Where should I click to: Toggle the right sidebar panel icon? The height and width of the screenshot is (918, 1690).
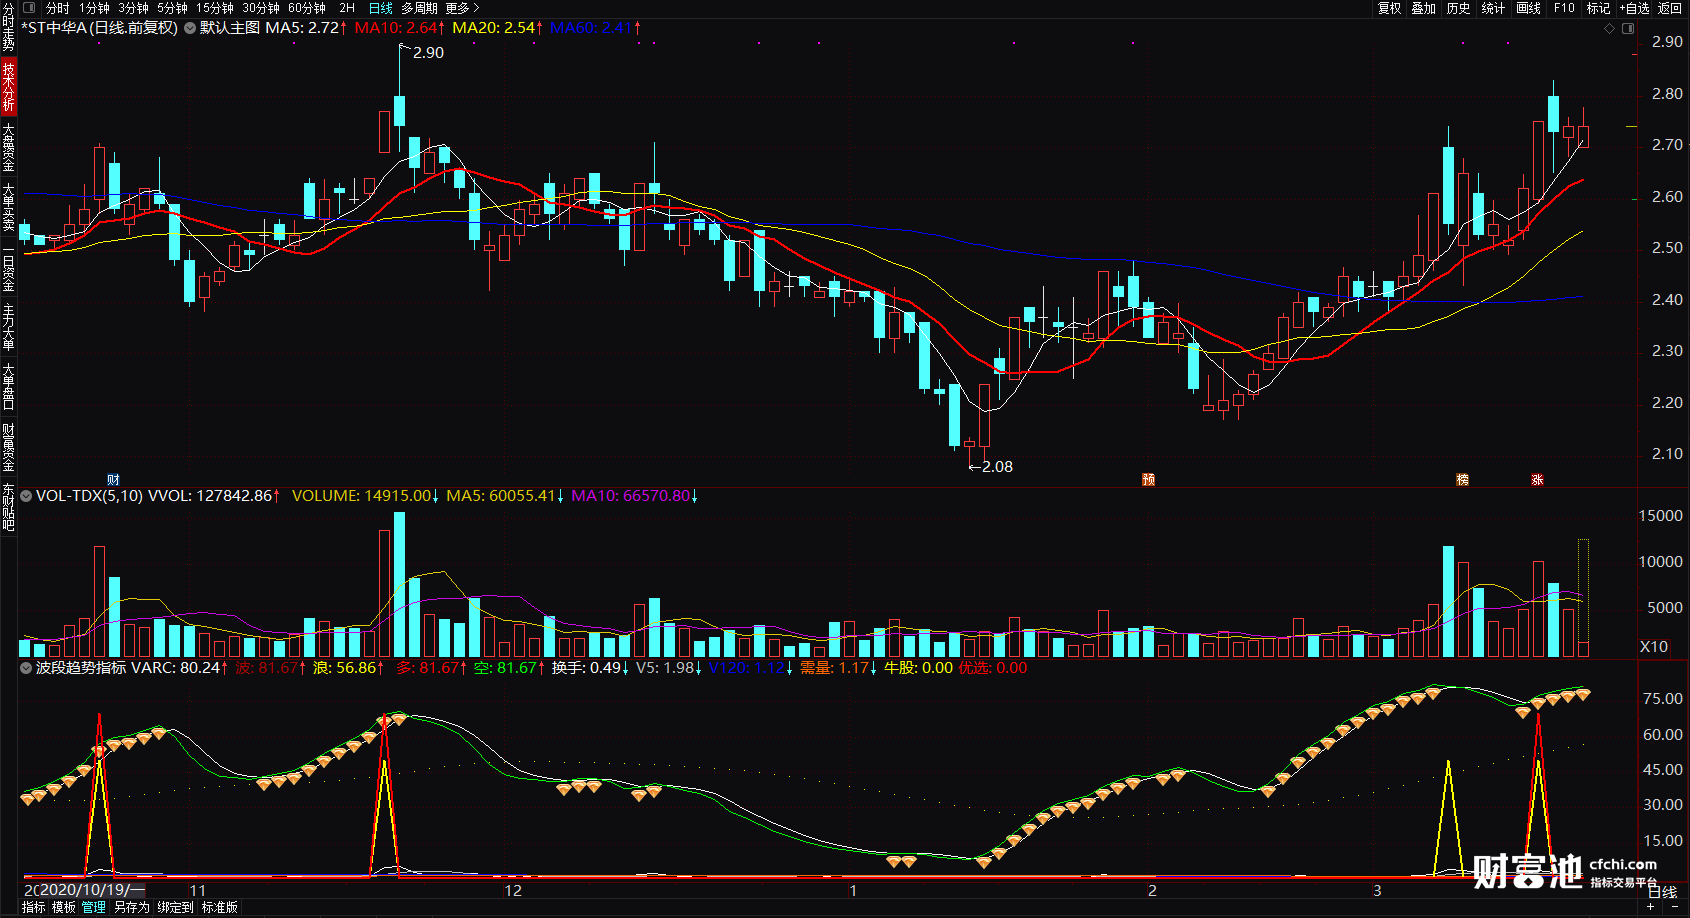click(x=1628, y=29)
